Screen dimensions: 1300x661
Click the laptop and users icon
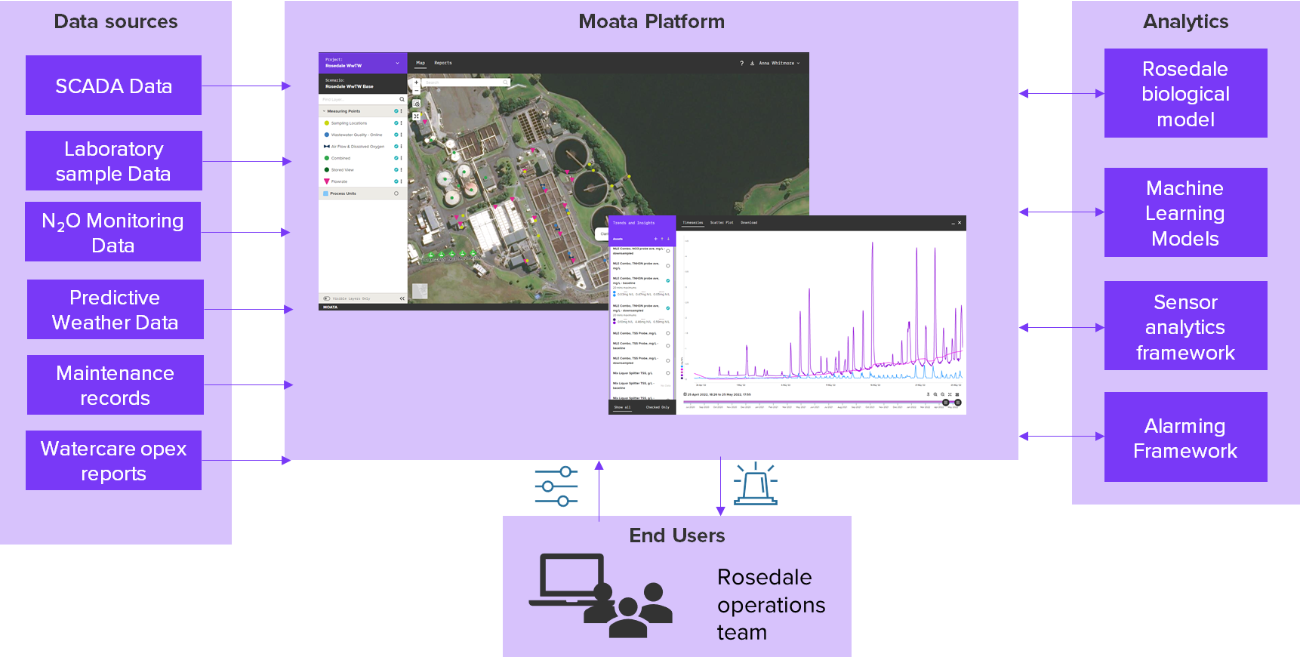600,595
